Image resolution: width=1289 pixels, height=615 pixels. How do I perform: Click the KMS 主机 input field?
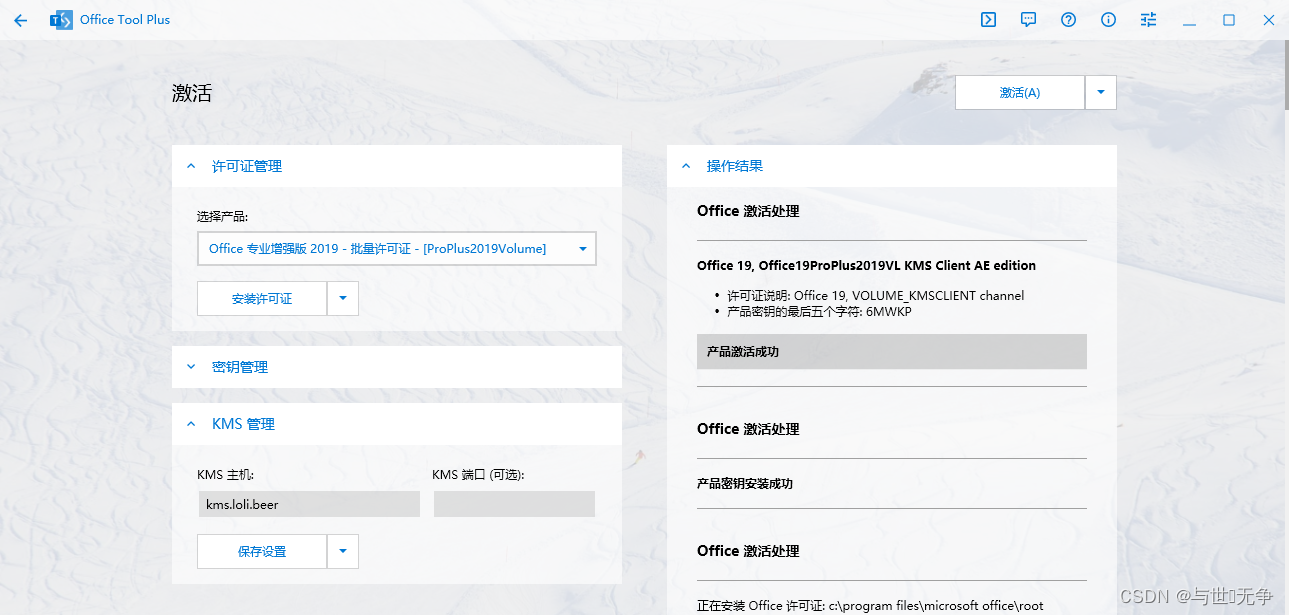point(309,504)
